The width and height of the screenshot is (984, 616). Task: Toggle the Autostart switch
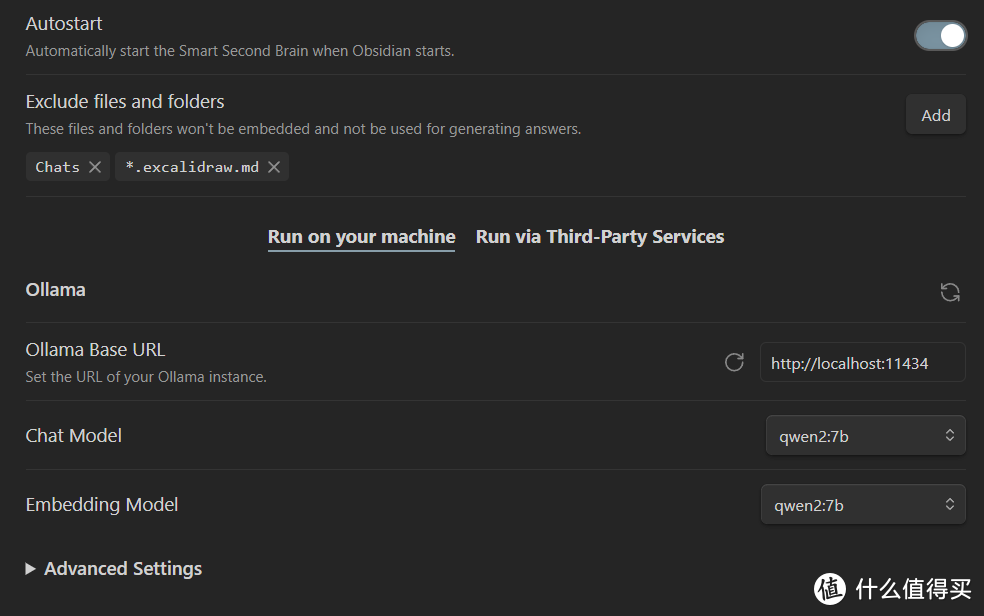(940, 36)
